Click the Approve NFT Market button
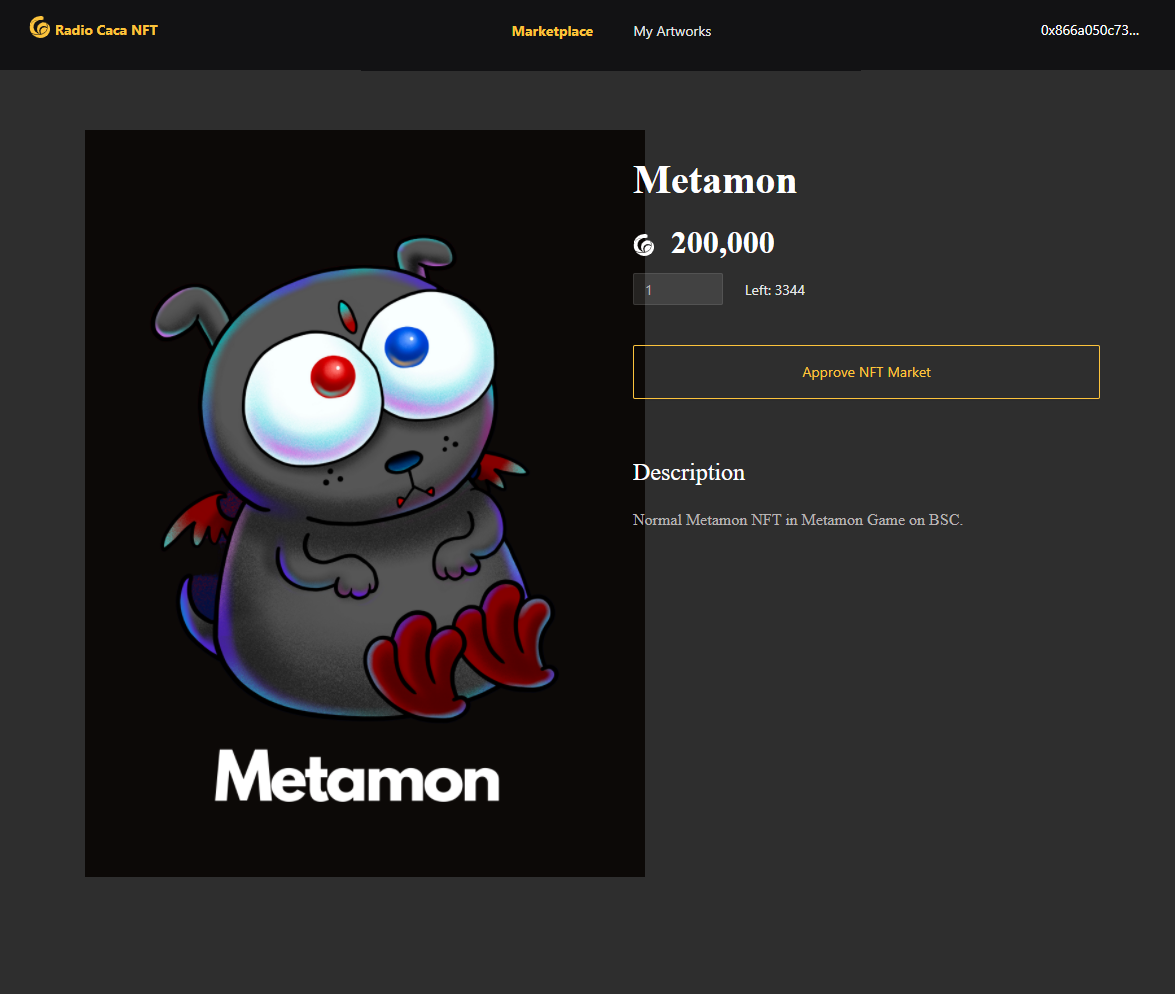The width and height of the screenshot is (1175, 994). [x=866, y=372]
